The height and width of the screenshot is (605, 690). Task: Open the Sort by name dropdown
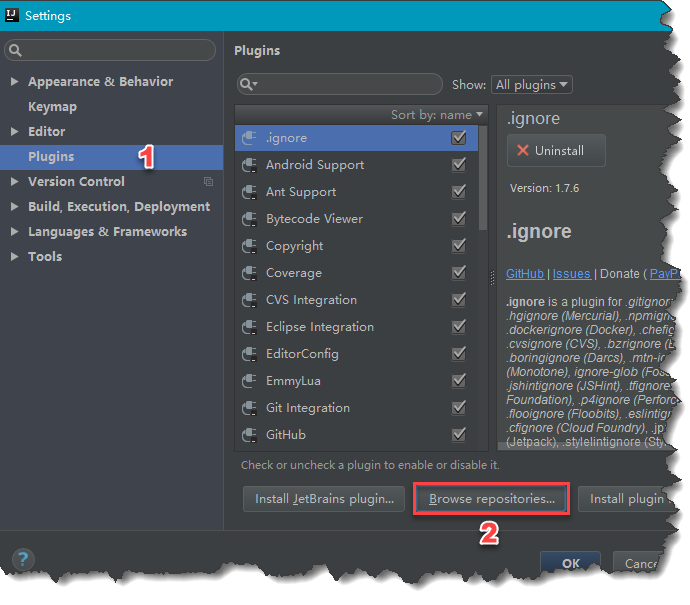point(437,115)
